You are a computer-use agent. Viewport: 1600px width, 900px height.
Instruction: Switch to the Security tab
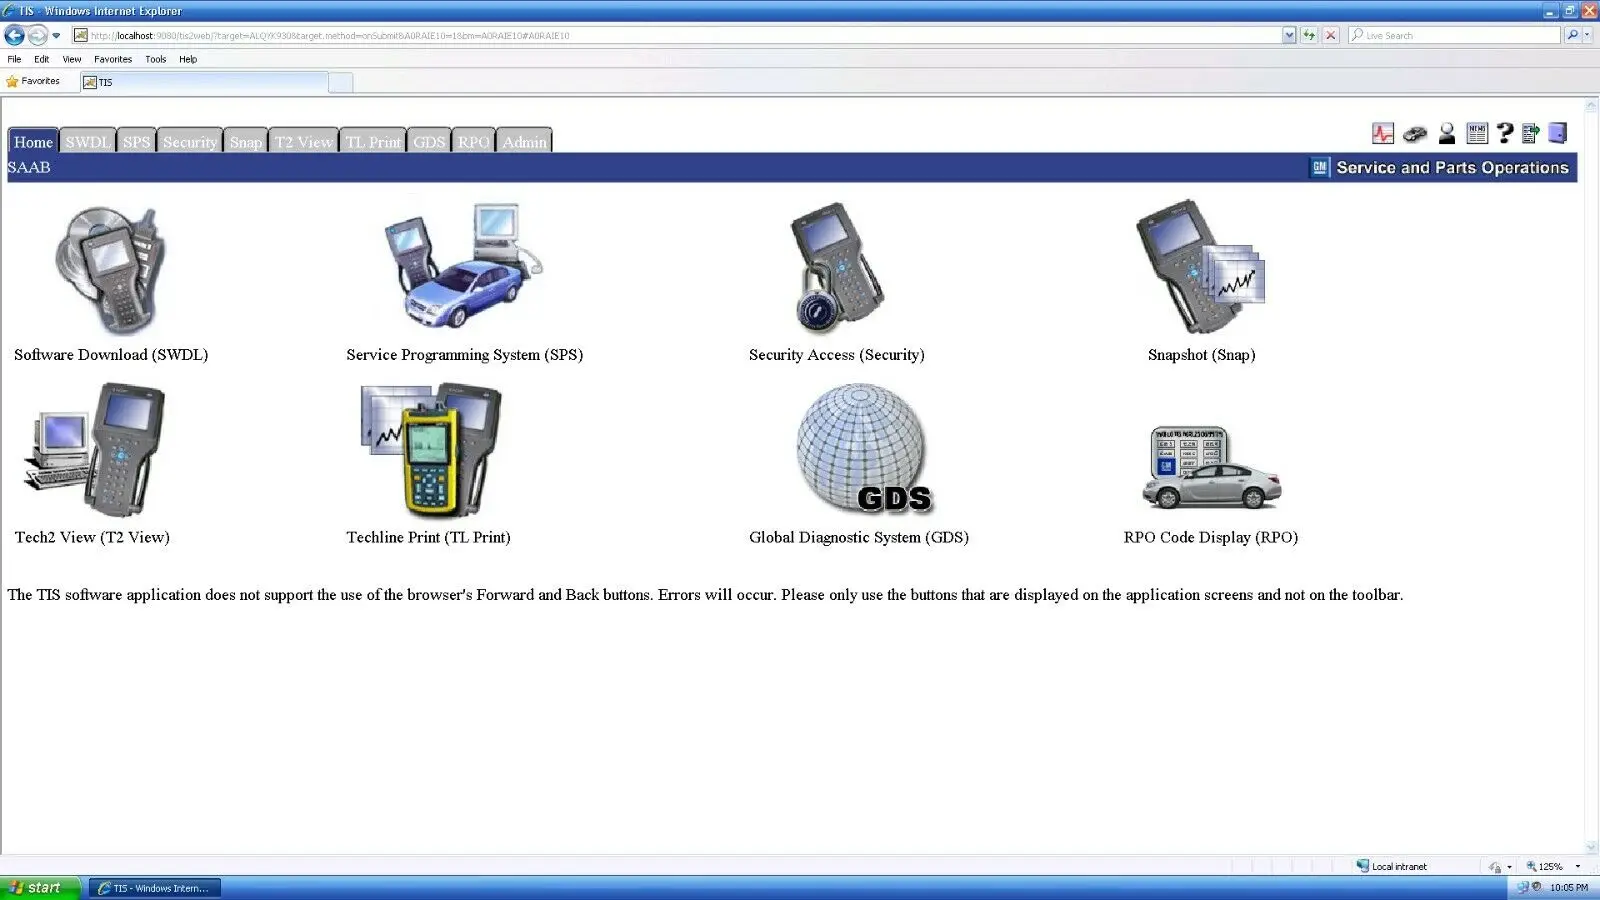190,141
